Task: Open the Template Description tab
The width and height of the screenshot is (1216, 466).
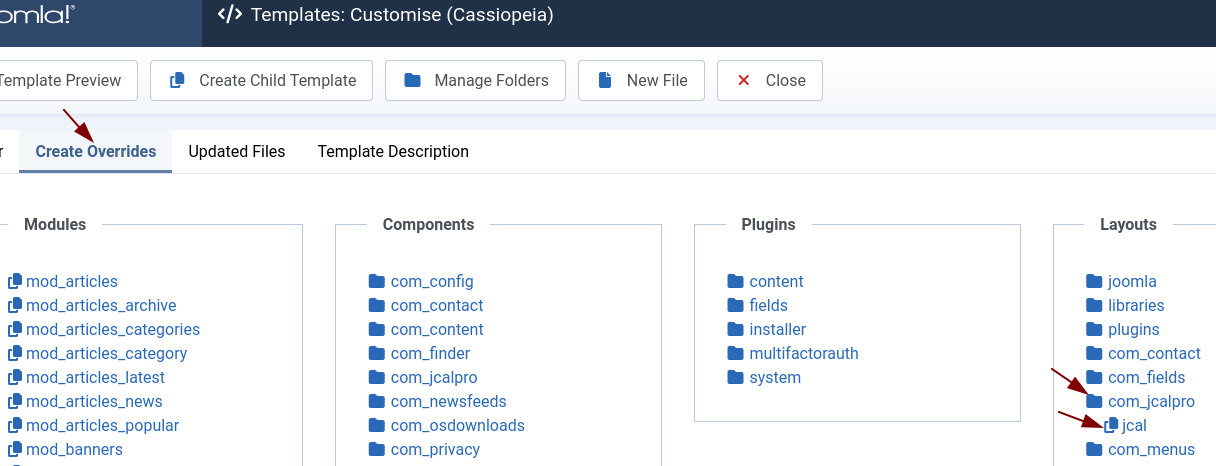Action: click(393, 152)
